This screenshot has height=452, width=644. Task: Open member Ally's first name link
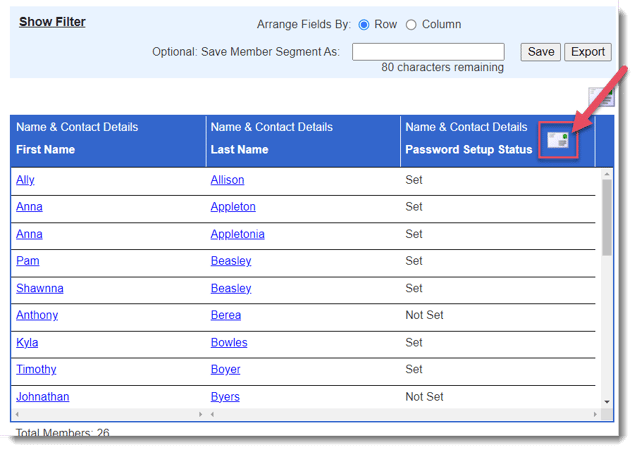tap(25, 180)
